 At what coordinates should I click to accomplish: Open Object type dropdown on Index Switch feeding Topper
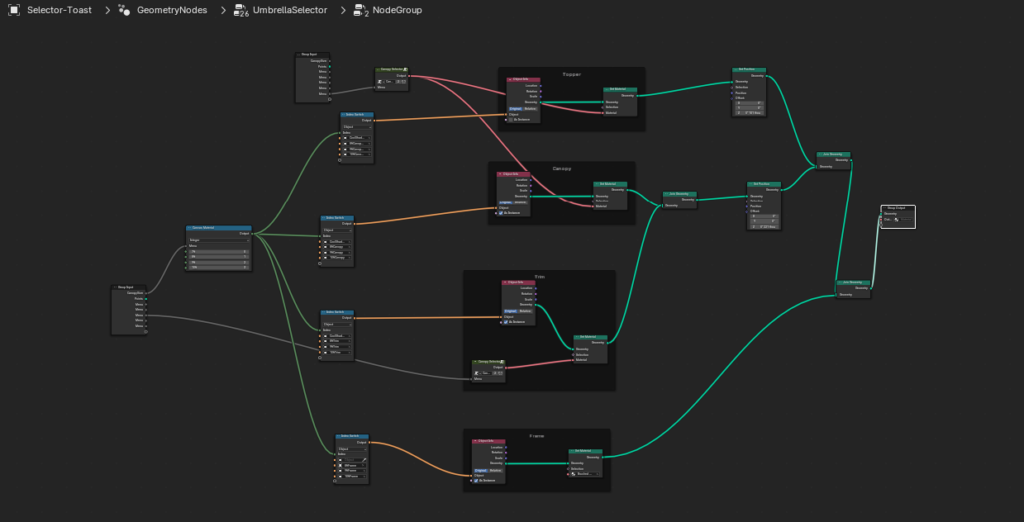pyautogui.click(x=357, y=127)
